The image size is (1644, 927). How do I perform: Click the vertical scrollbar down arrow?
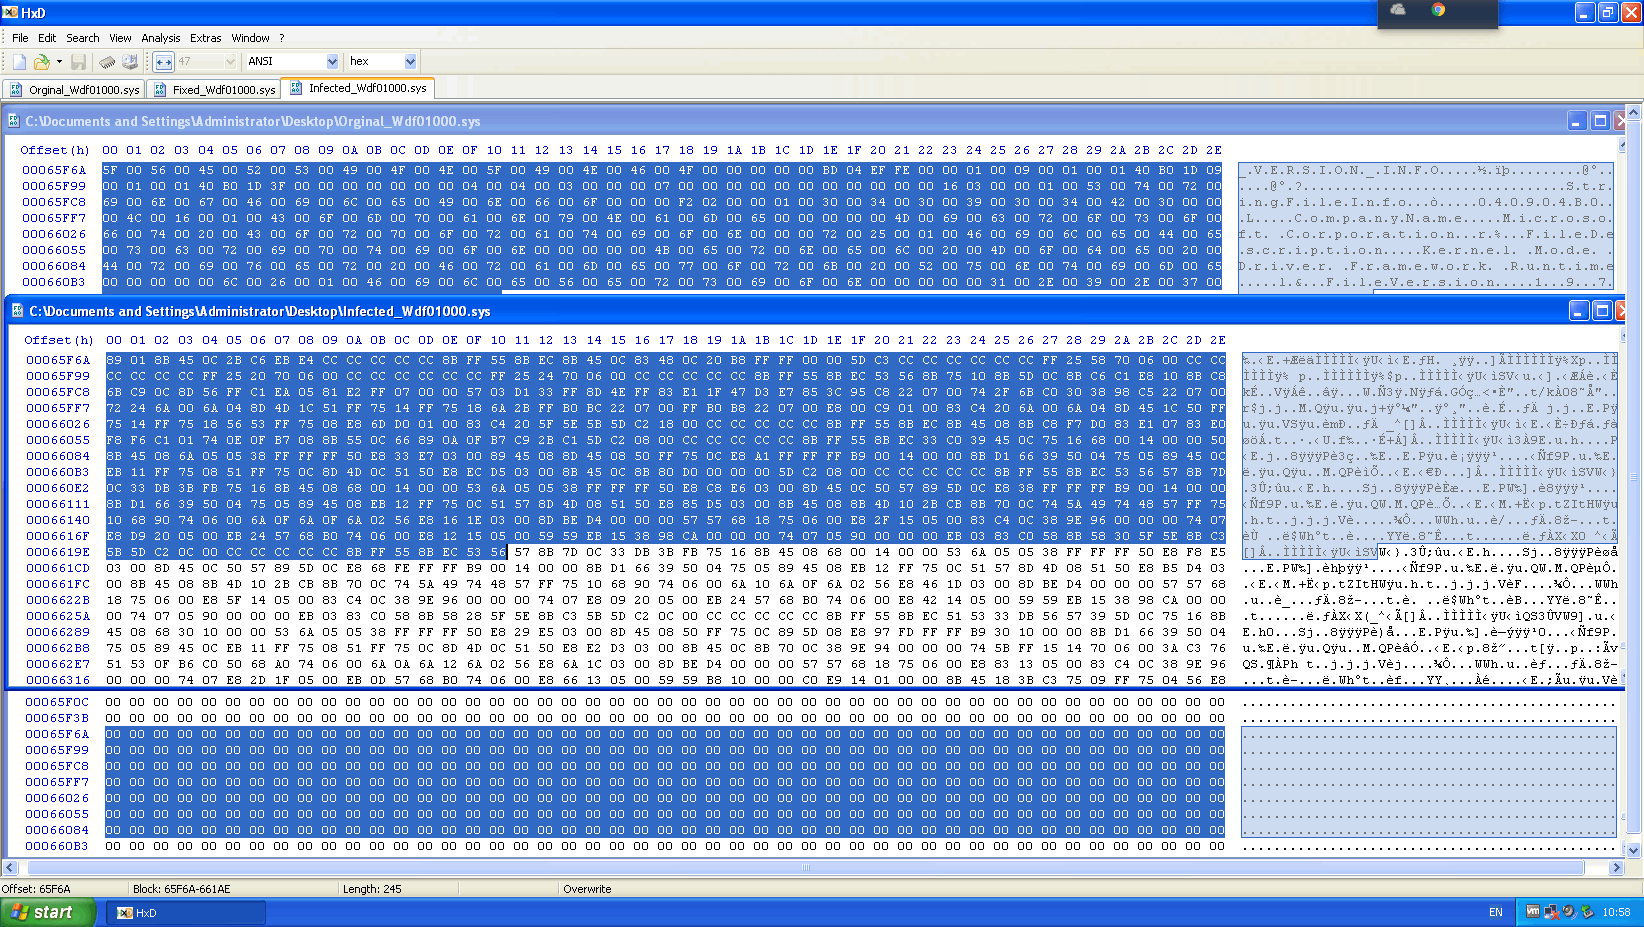click(1634, 850)
